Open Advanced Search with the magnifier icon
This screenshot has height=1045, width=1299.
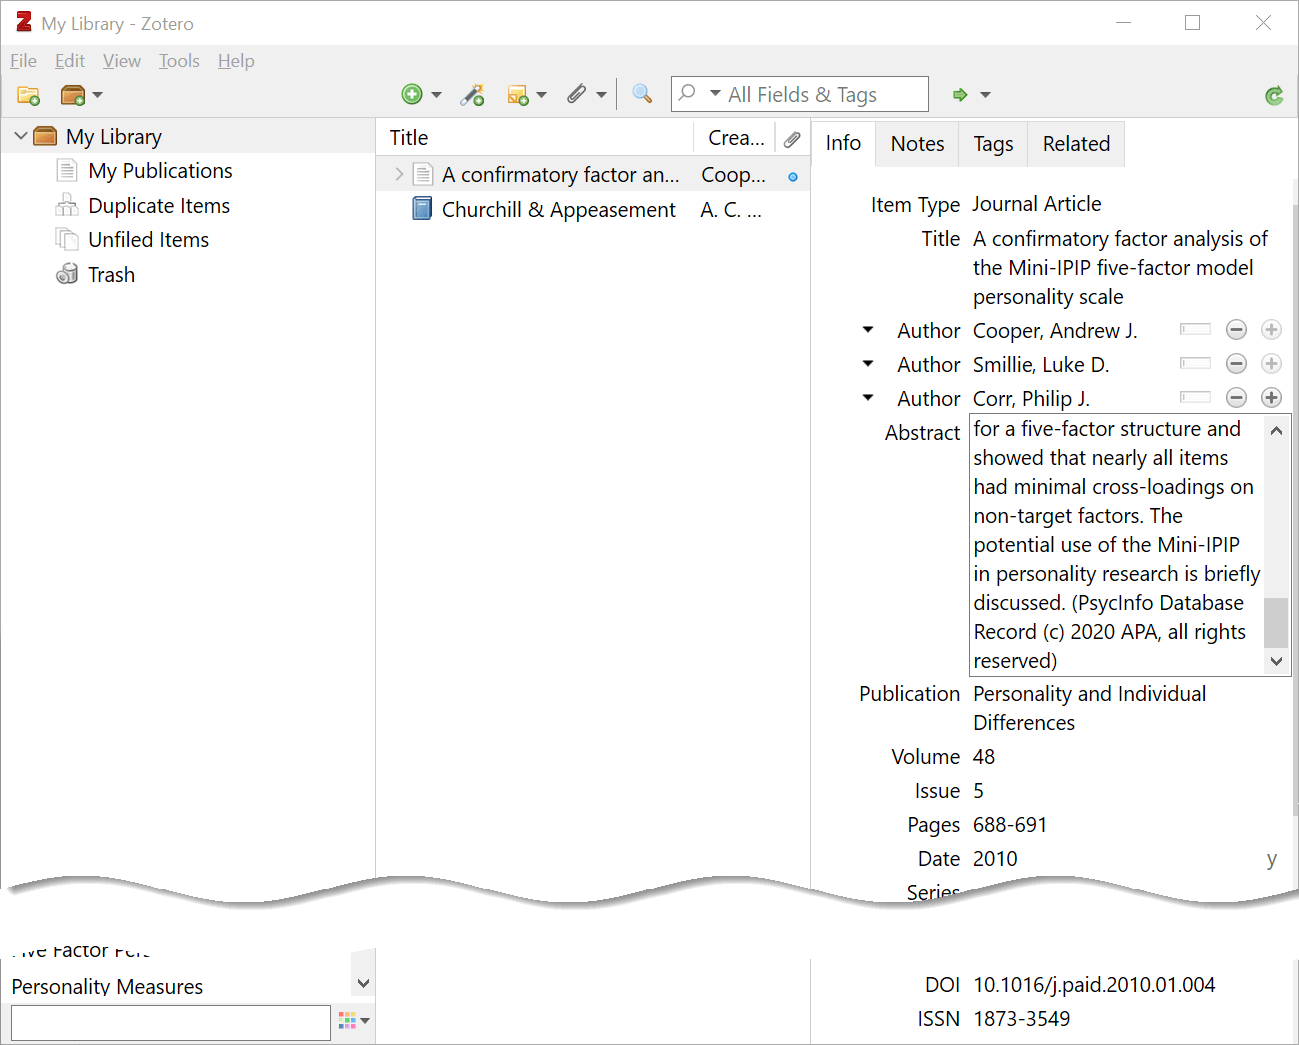click(x=641, y=94)
